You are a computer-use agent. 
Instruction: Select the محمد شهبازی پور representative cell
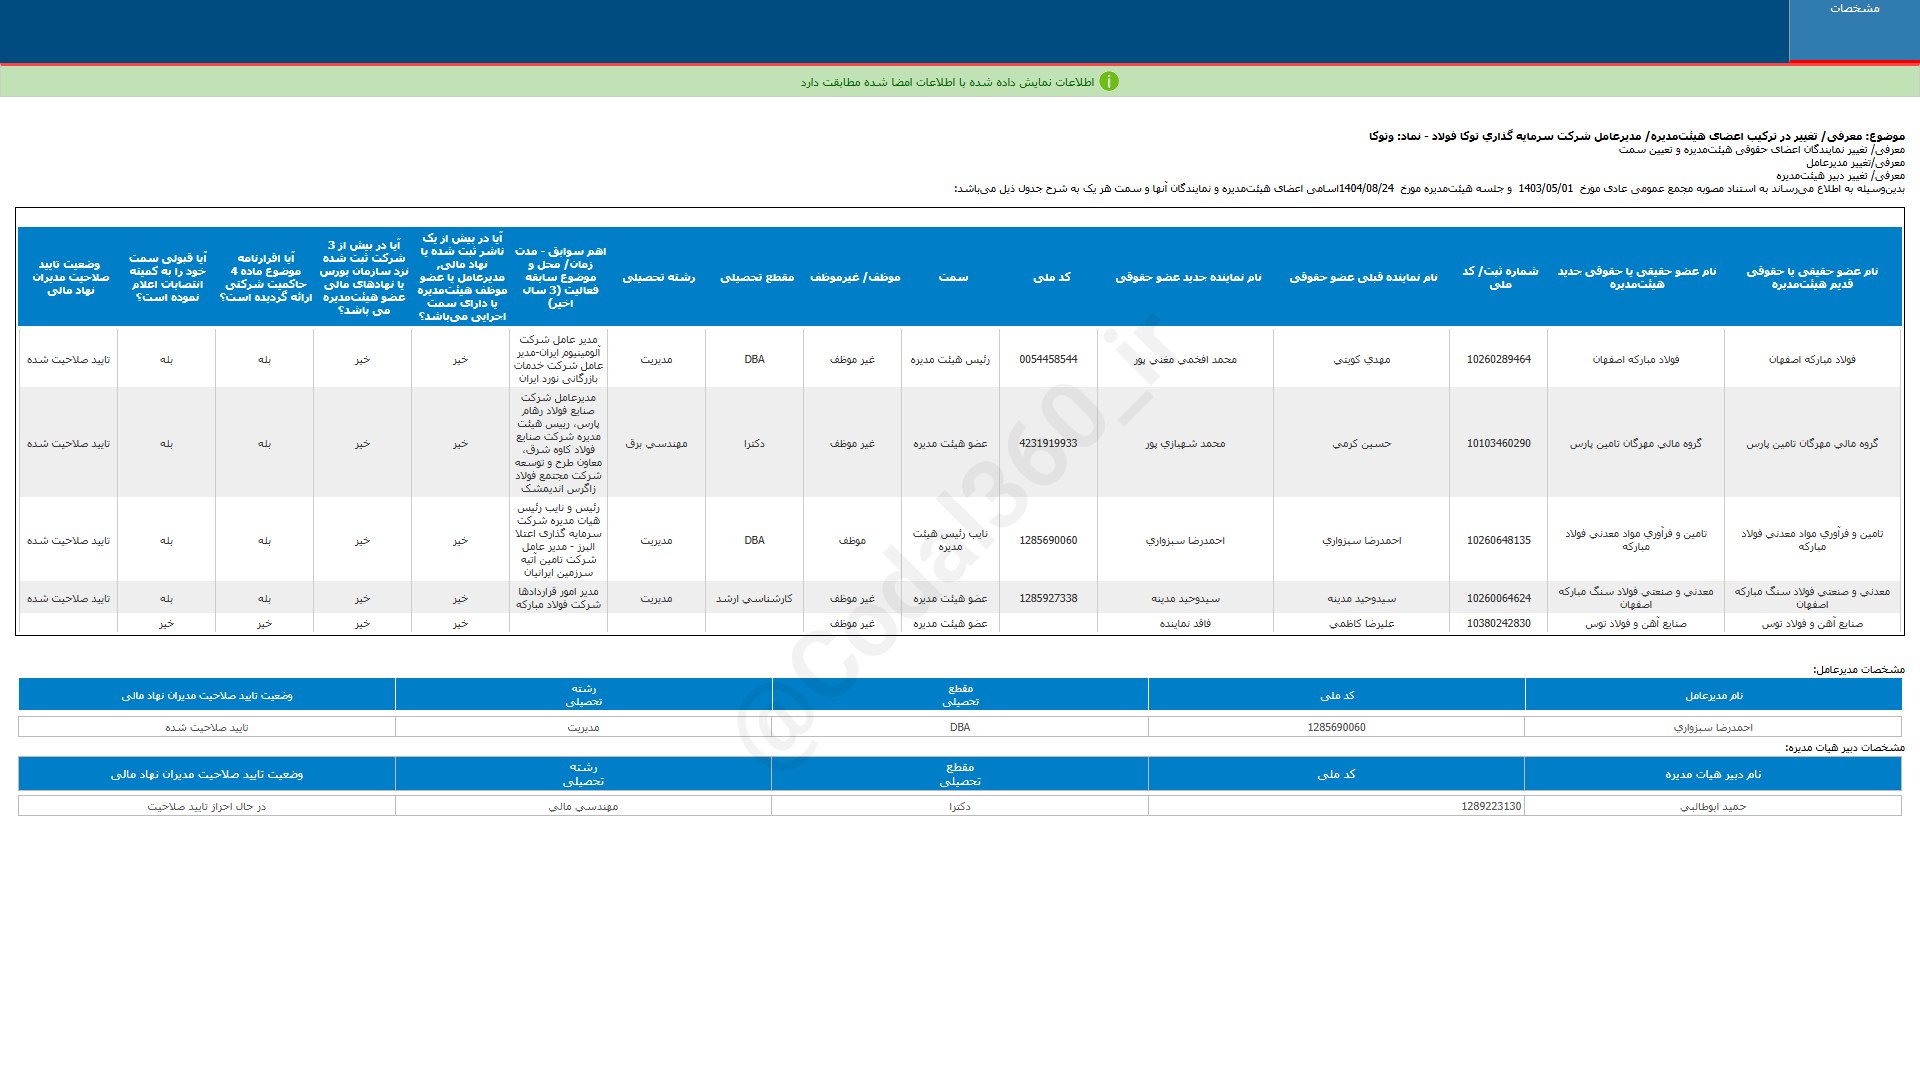click(1185, 443)
